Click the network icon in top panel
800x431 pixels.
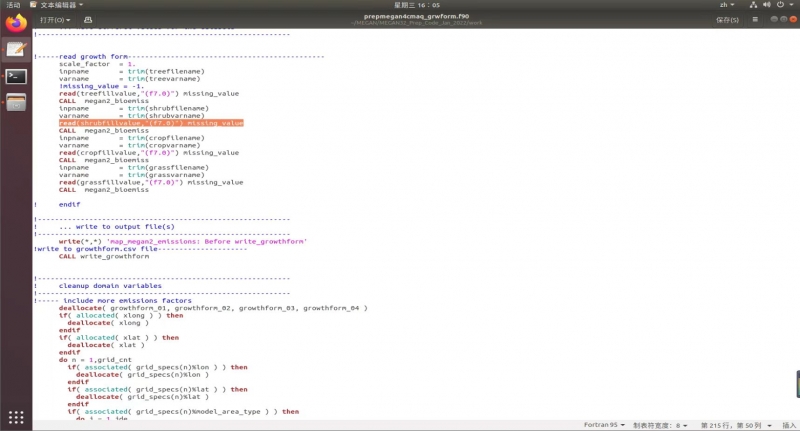752,5
